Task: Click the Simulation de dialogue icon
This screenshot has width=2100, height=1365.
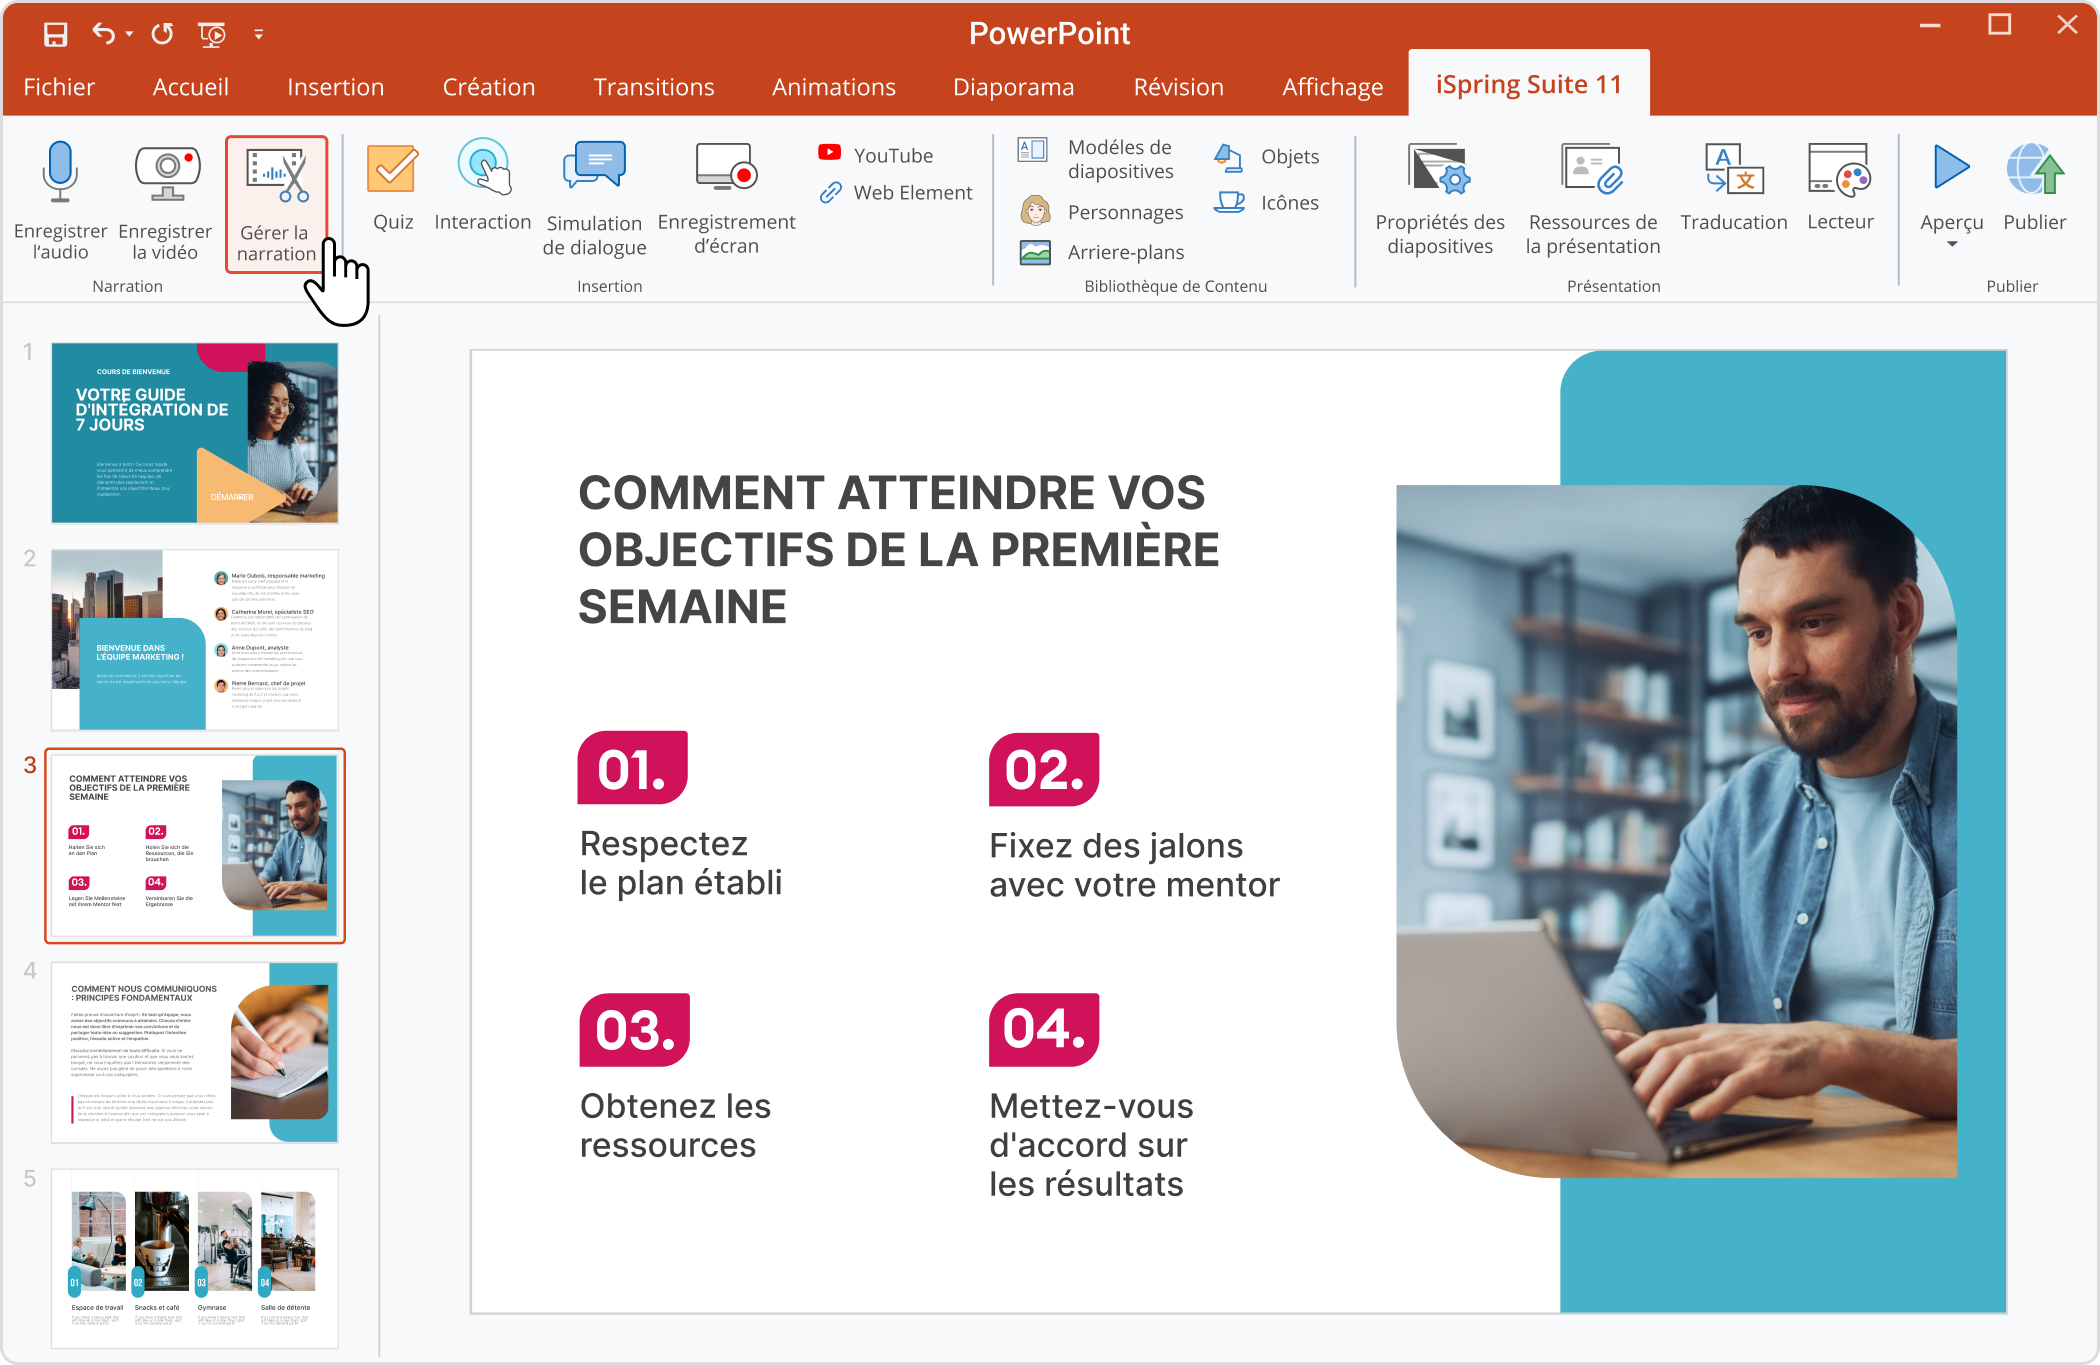Action: [595, 199]
